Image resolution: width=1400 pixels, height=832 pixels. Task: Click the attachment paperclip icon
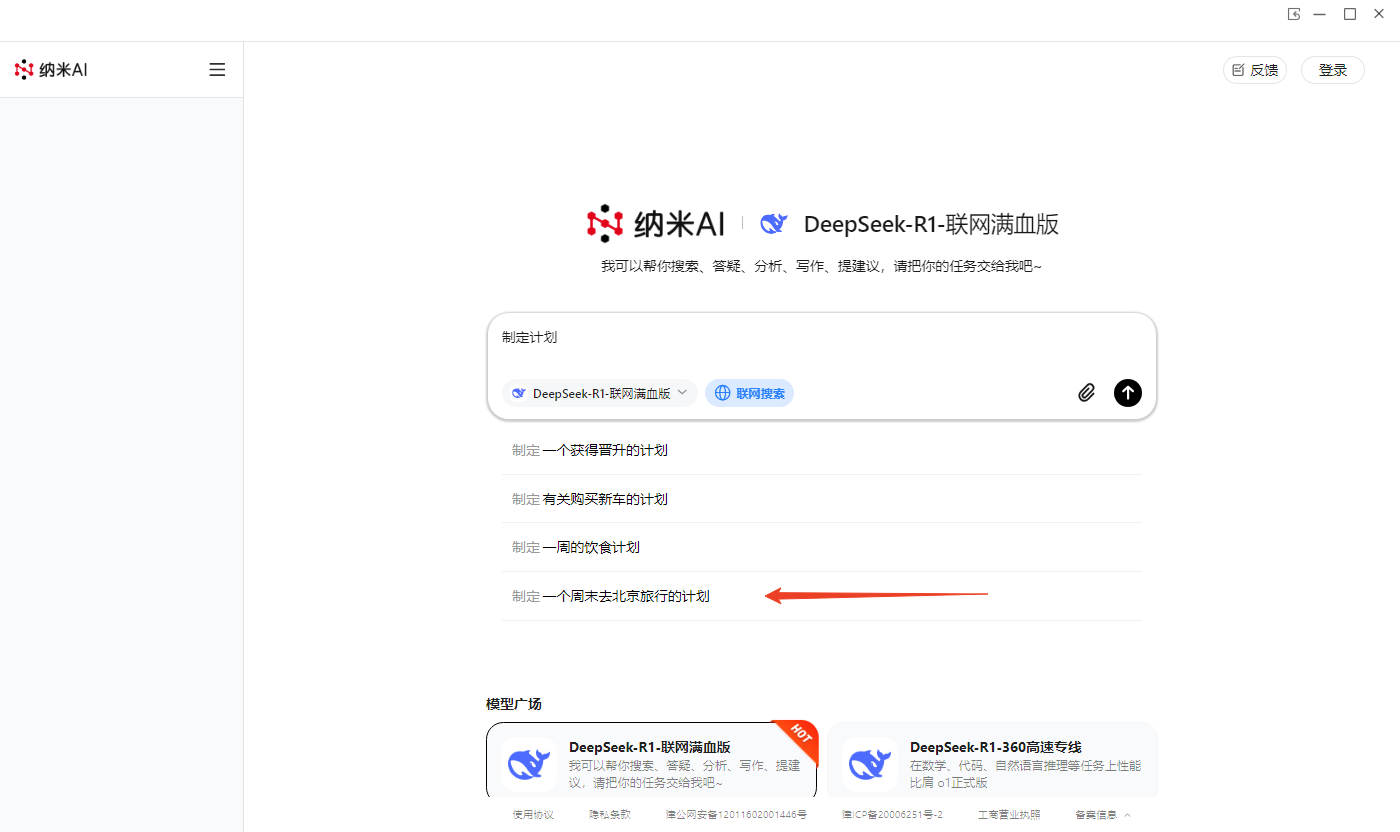coord(1087,393)
